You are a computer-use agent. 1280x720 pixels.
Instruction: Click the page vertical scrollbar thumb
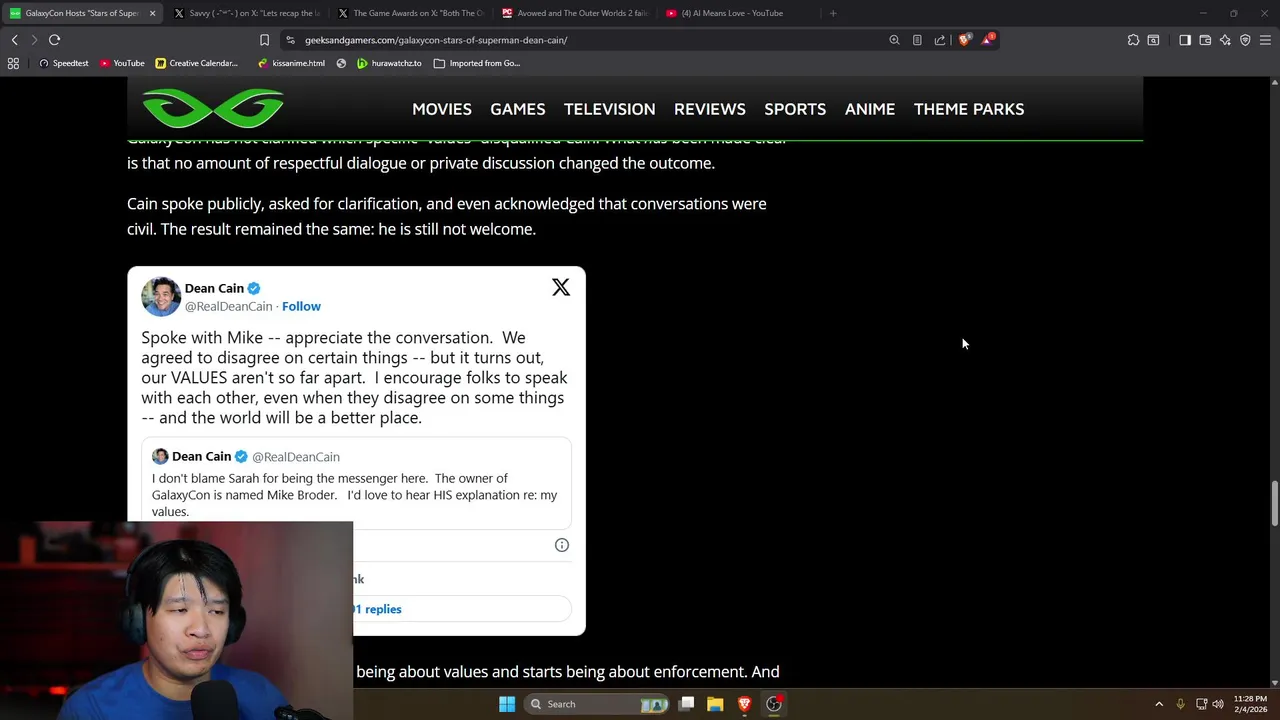[1274, 503]
